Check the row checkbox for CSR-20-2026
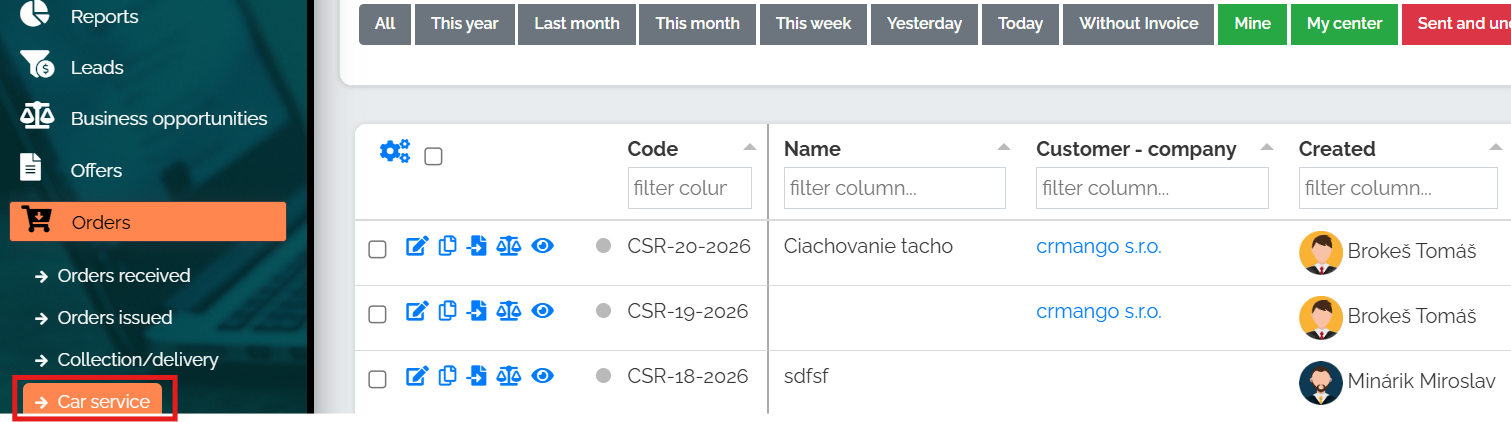1511x422 pixels. (x=377, y=249)
